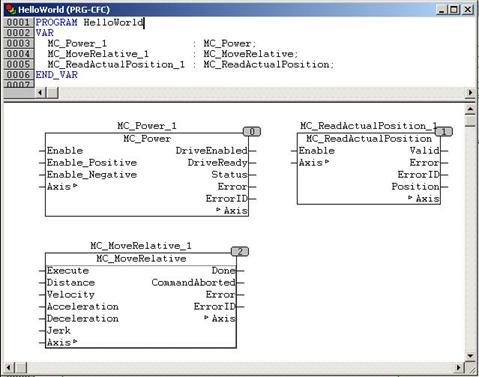Select MC_ReadActualPosition block type header

tap(369, 139)
